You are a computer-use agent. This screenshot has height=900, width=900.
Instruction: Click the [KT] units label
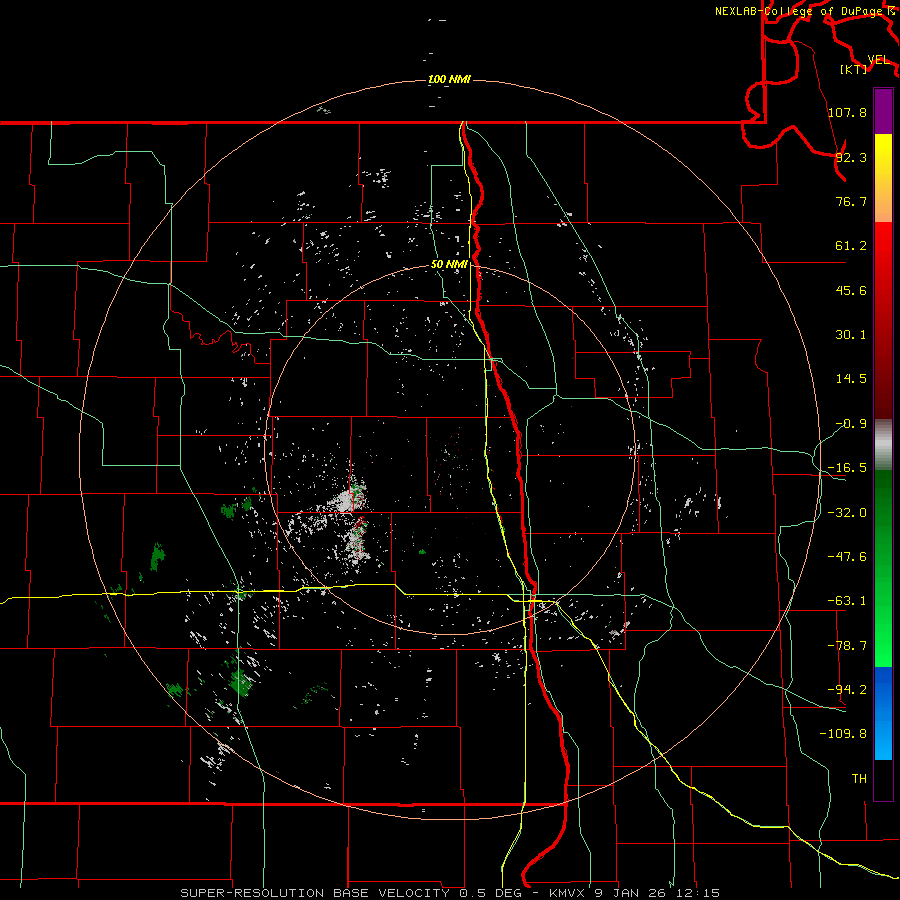coord(854,69)
